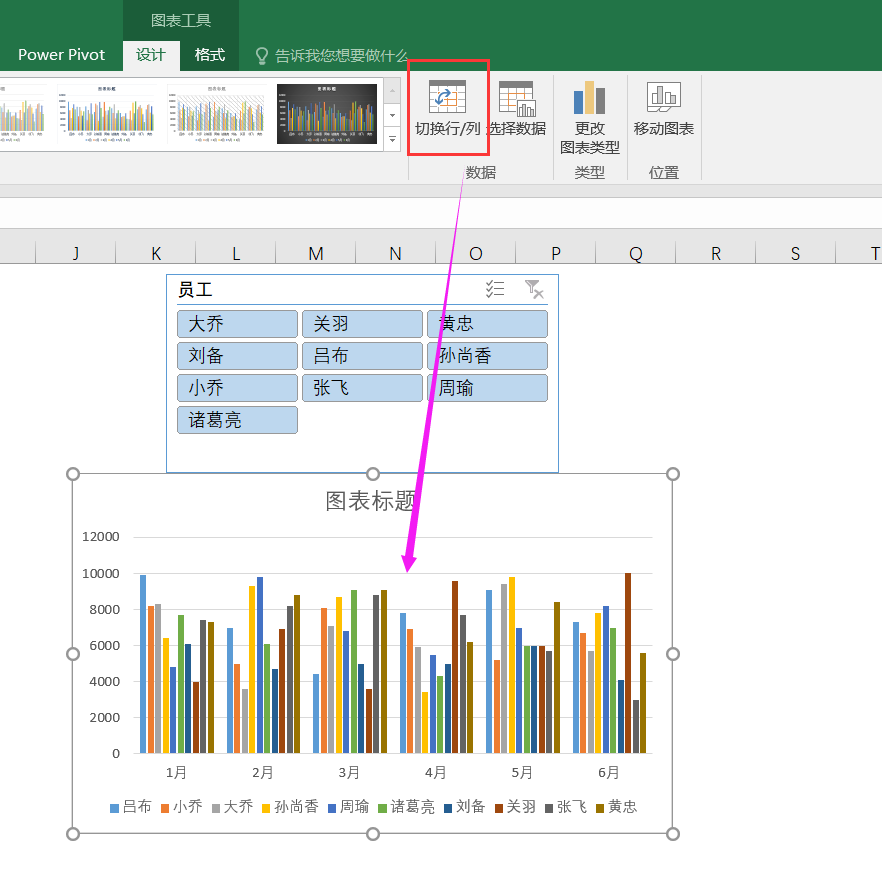Open the Power Pivot tab

61,55
